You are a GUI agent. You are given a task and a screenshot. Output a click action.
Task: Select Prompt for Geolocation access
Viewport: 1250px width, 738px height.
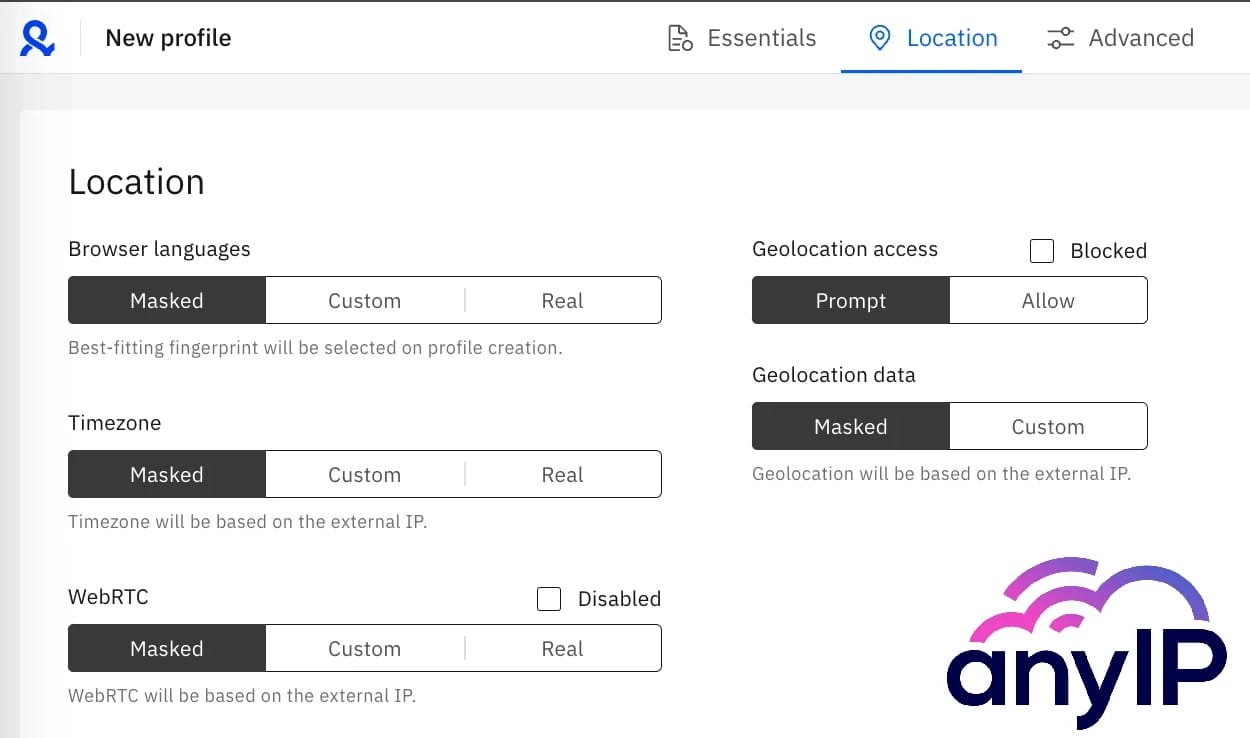849,300
